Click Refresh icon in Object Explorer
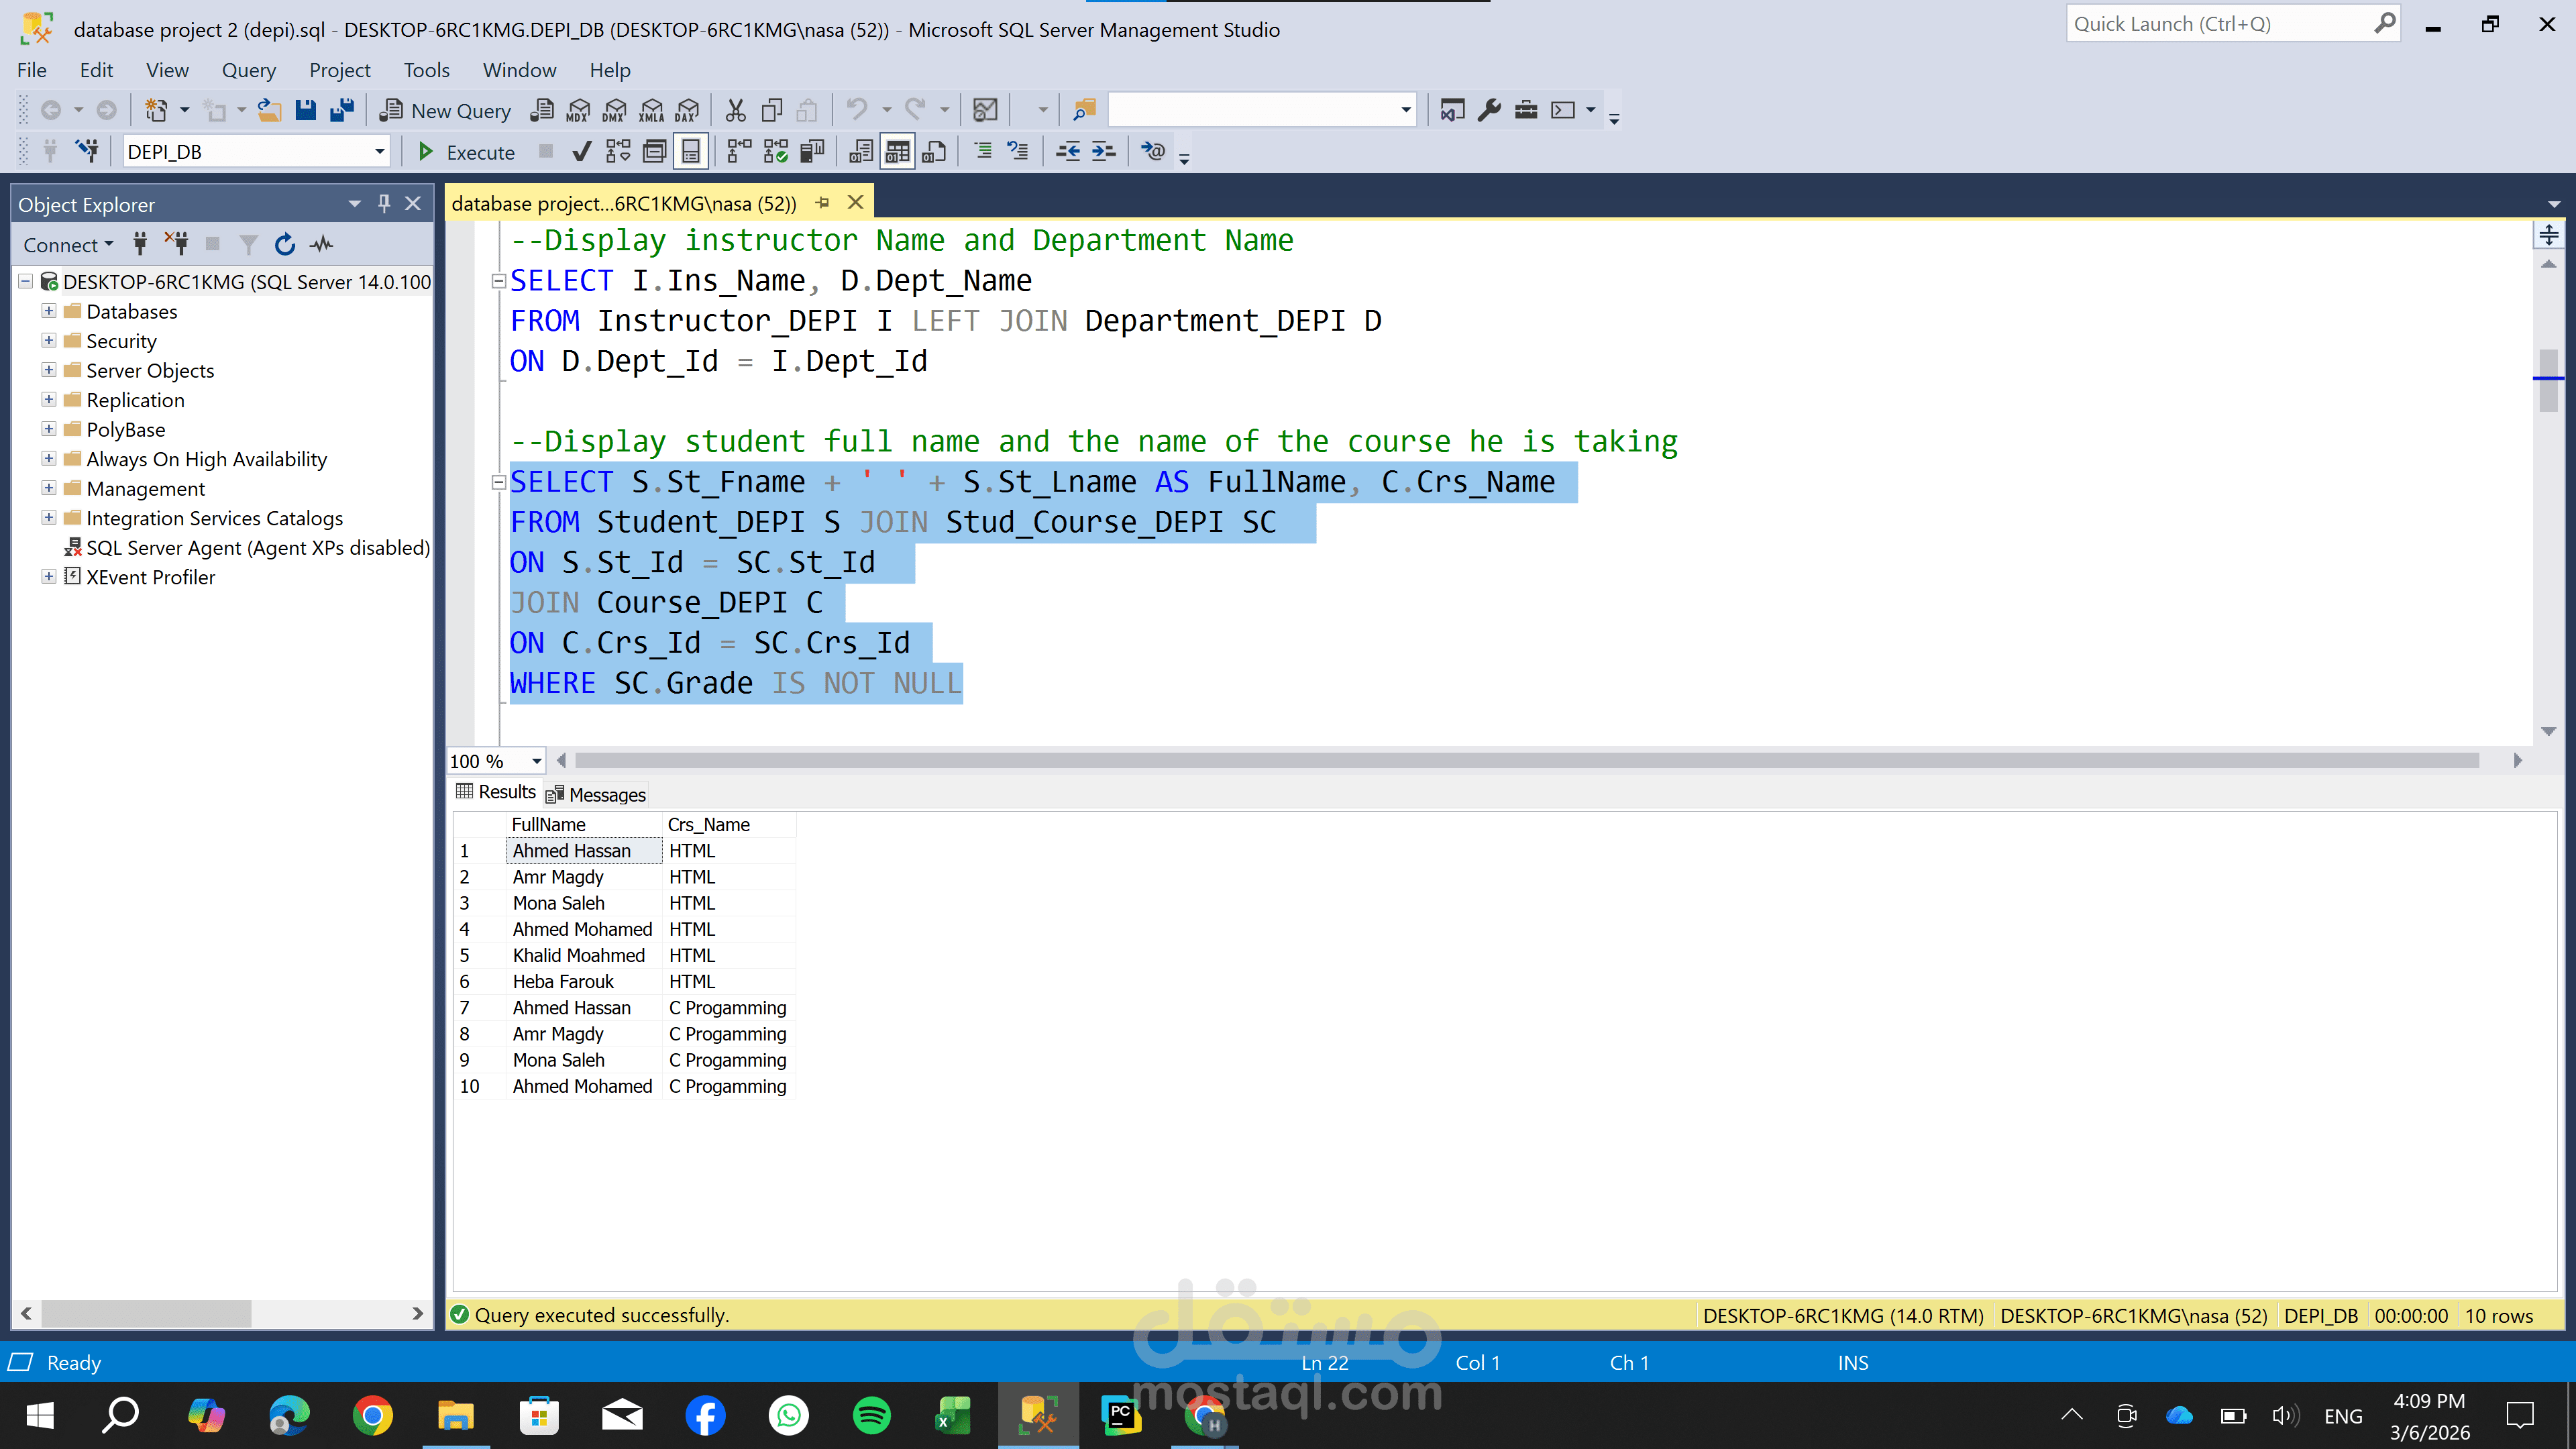The height and width of the screenshot is (1449, 2576). pyautogui.click(x=285, y=245)
